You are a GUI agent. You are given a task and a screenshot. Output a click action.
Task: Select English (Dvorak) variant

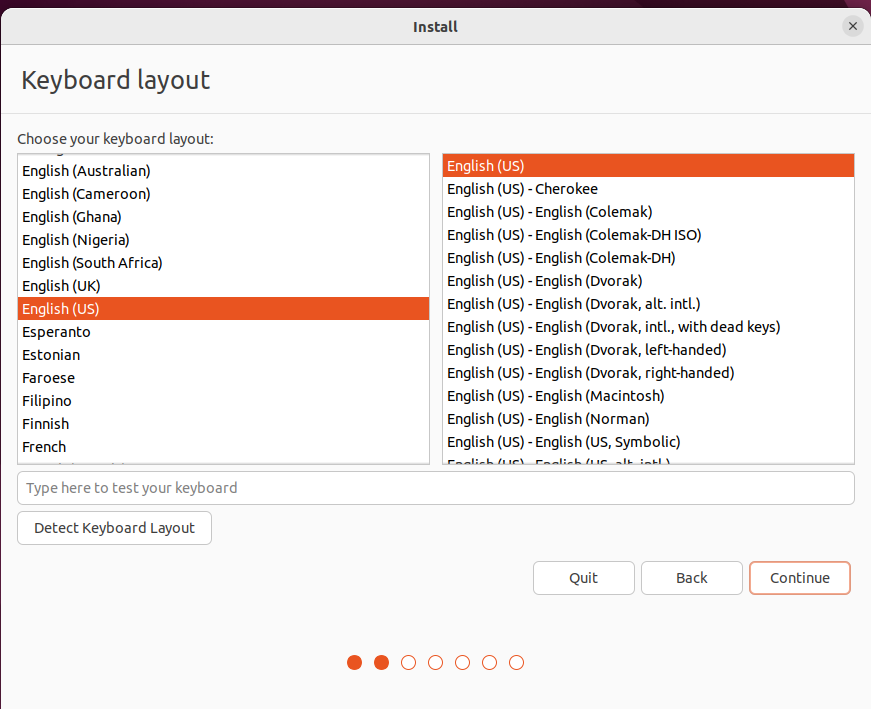point(544,281)
